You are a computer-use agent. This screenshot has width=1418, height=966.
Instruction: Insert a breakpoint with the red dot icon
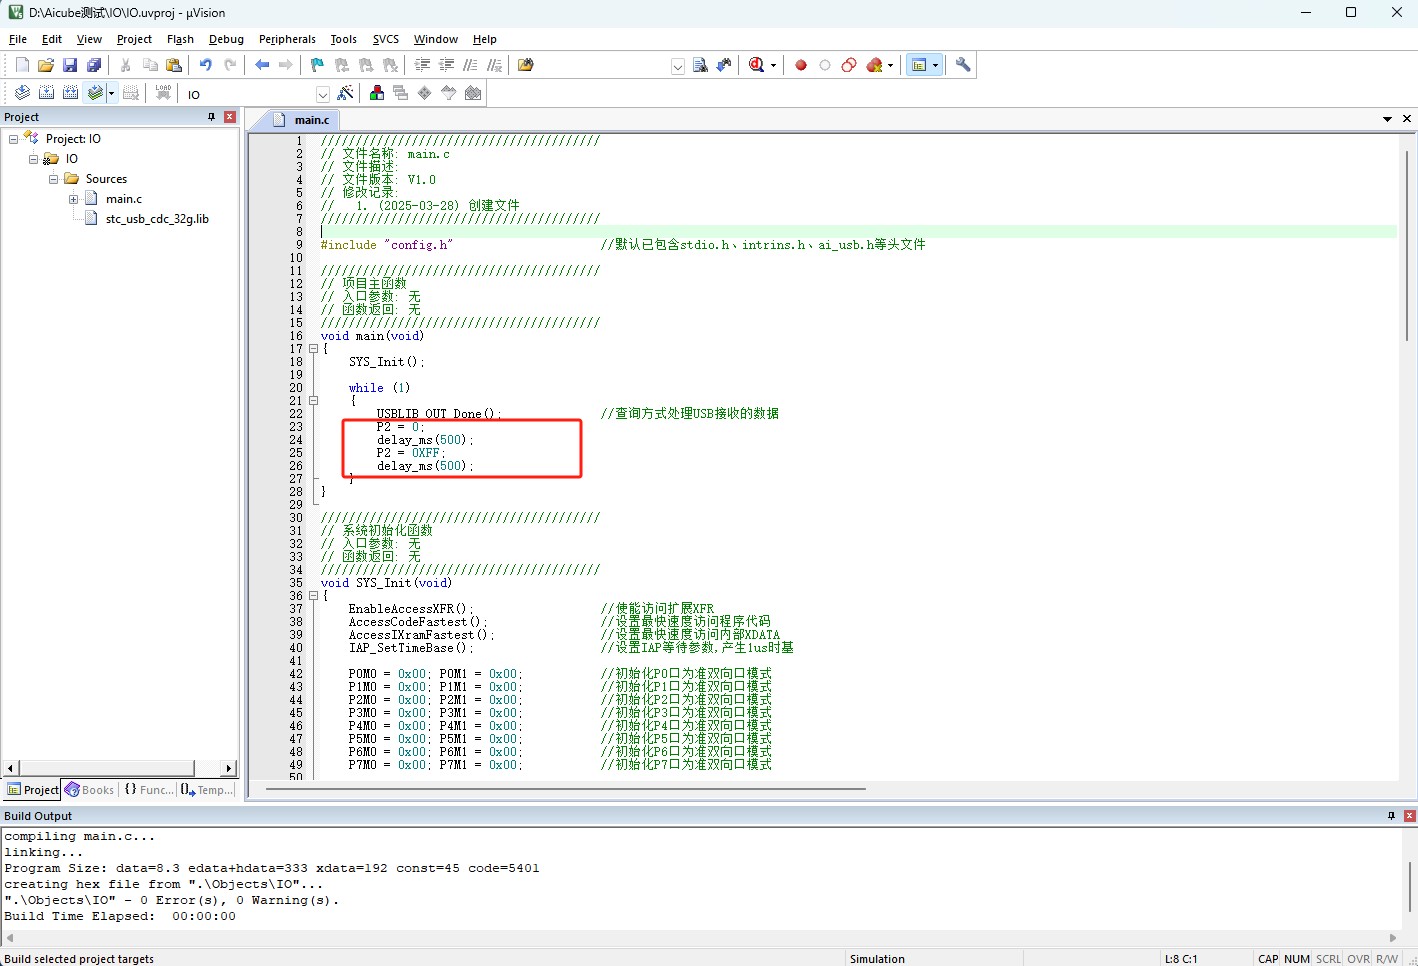(x=801, y=65)
